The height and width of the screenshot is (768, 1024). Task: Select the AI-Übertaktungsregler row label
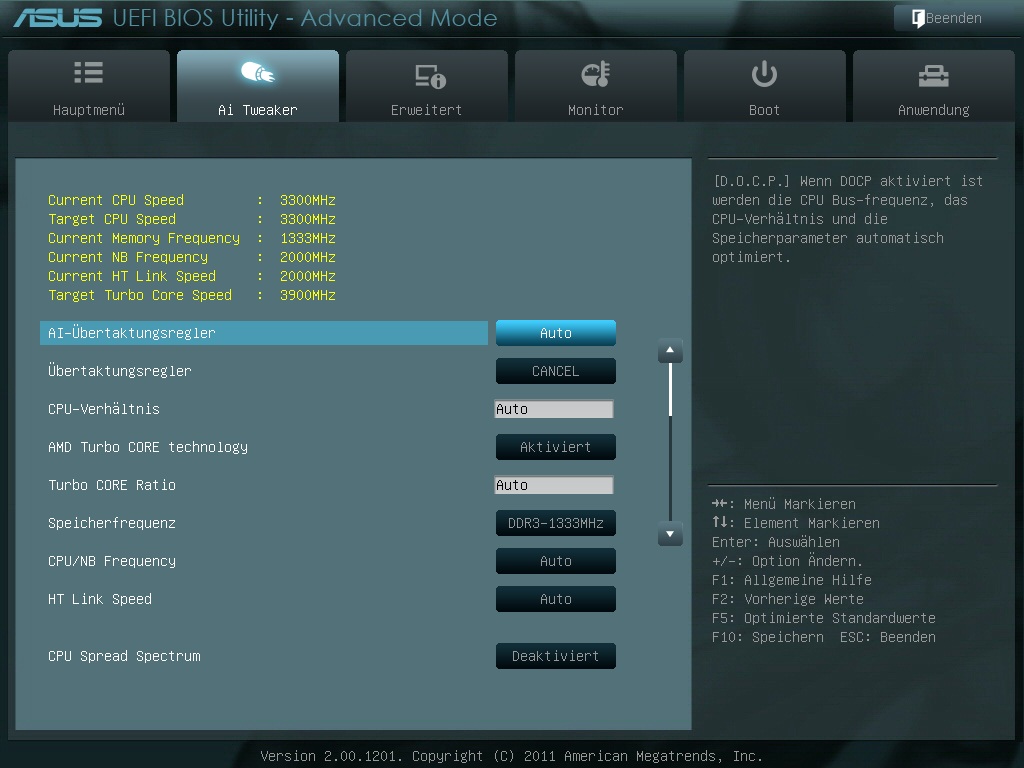pos(131,333)
